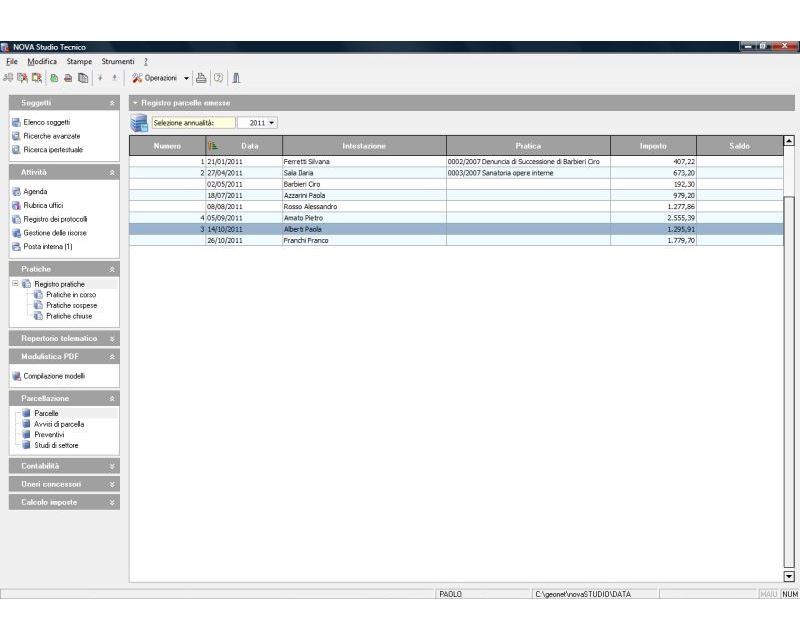The width and height of the screenshot is (800, 640).
Task: Open the ? help menu
Action: [x=146, y=61]
